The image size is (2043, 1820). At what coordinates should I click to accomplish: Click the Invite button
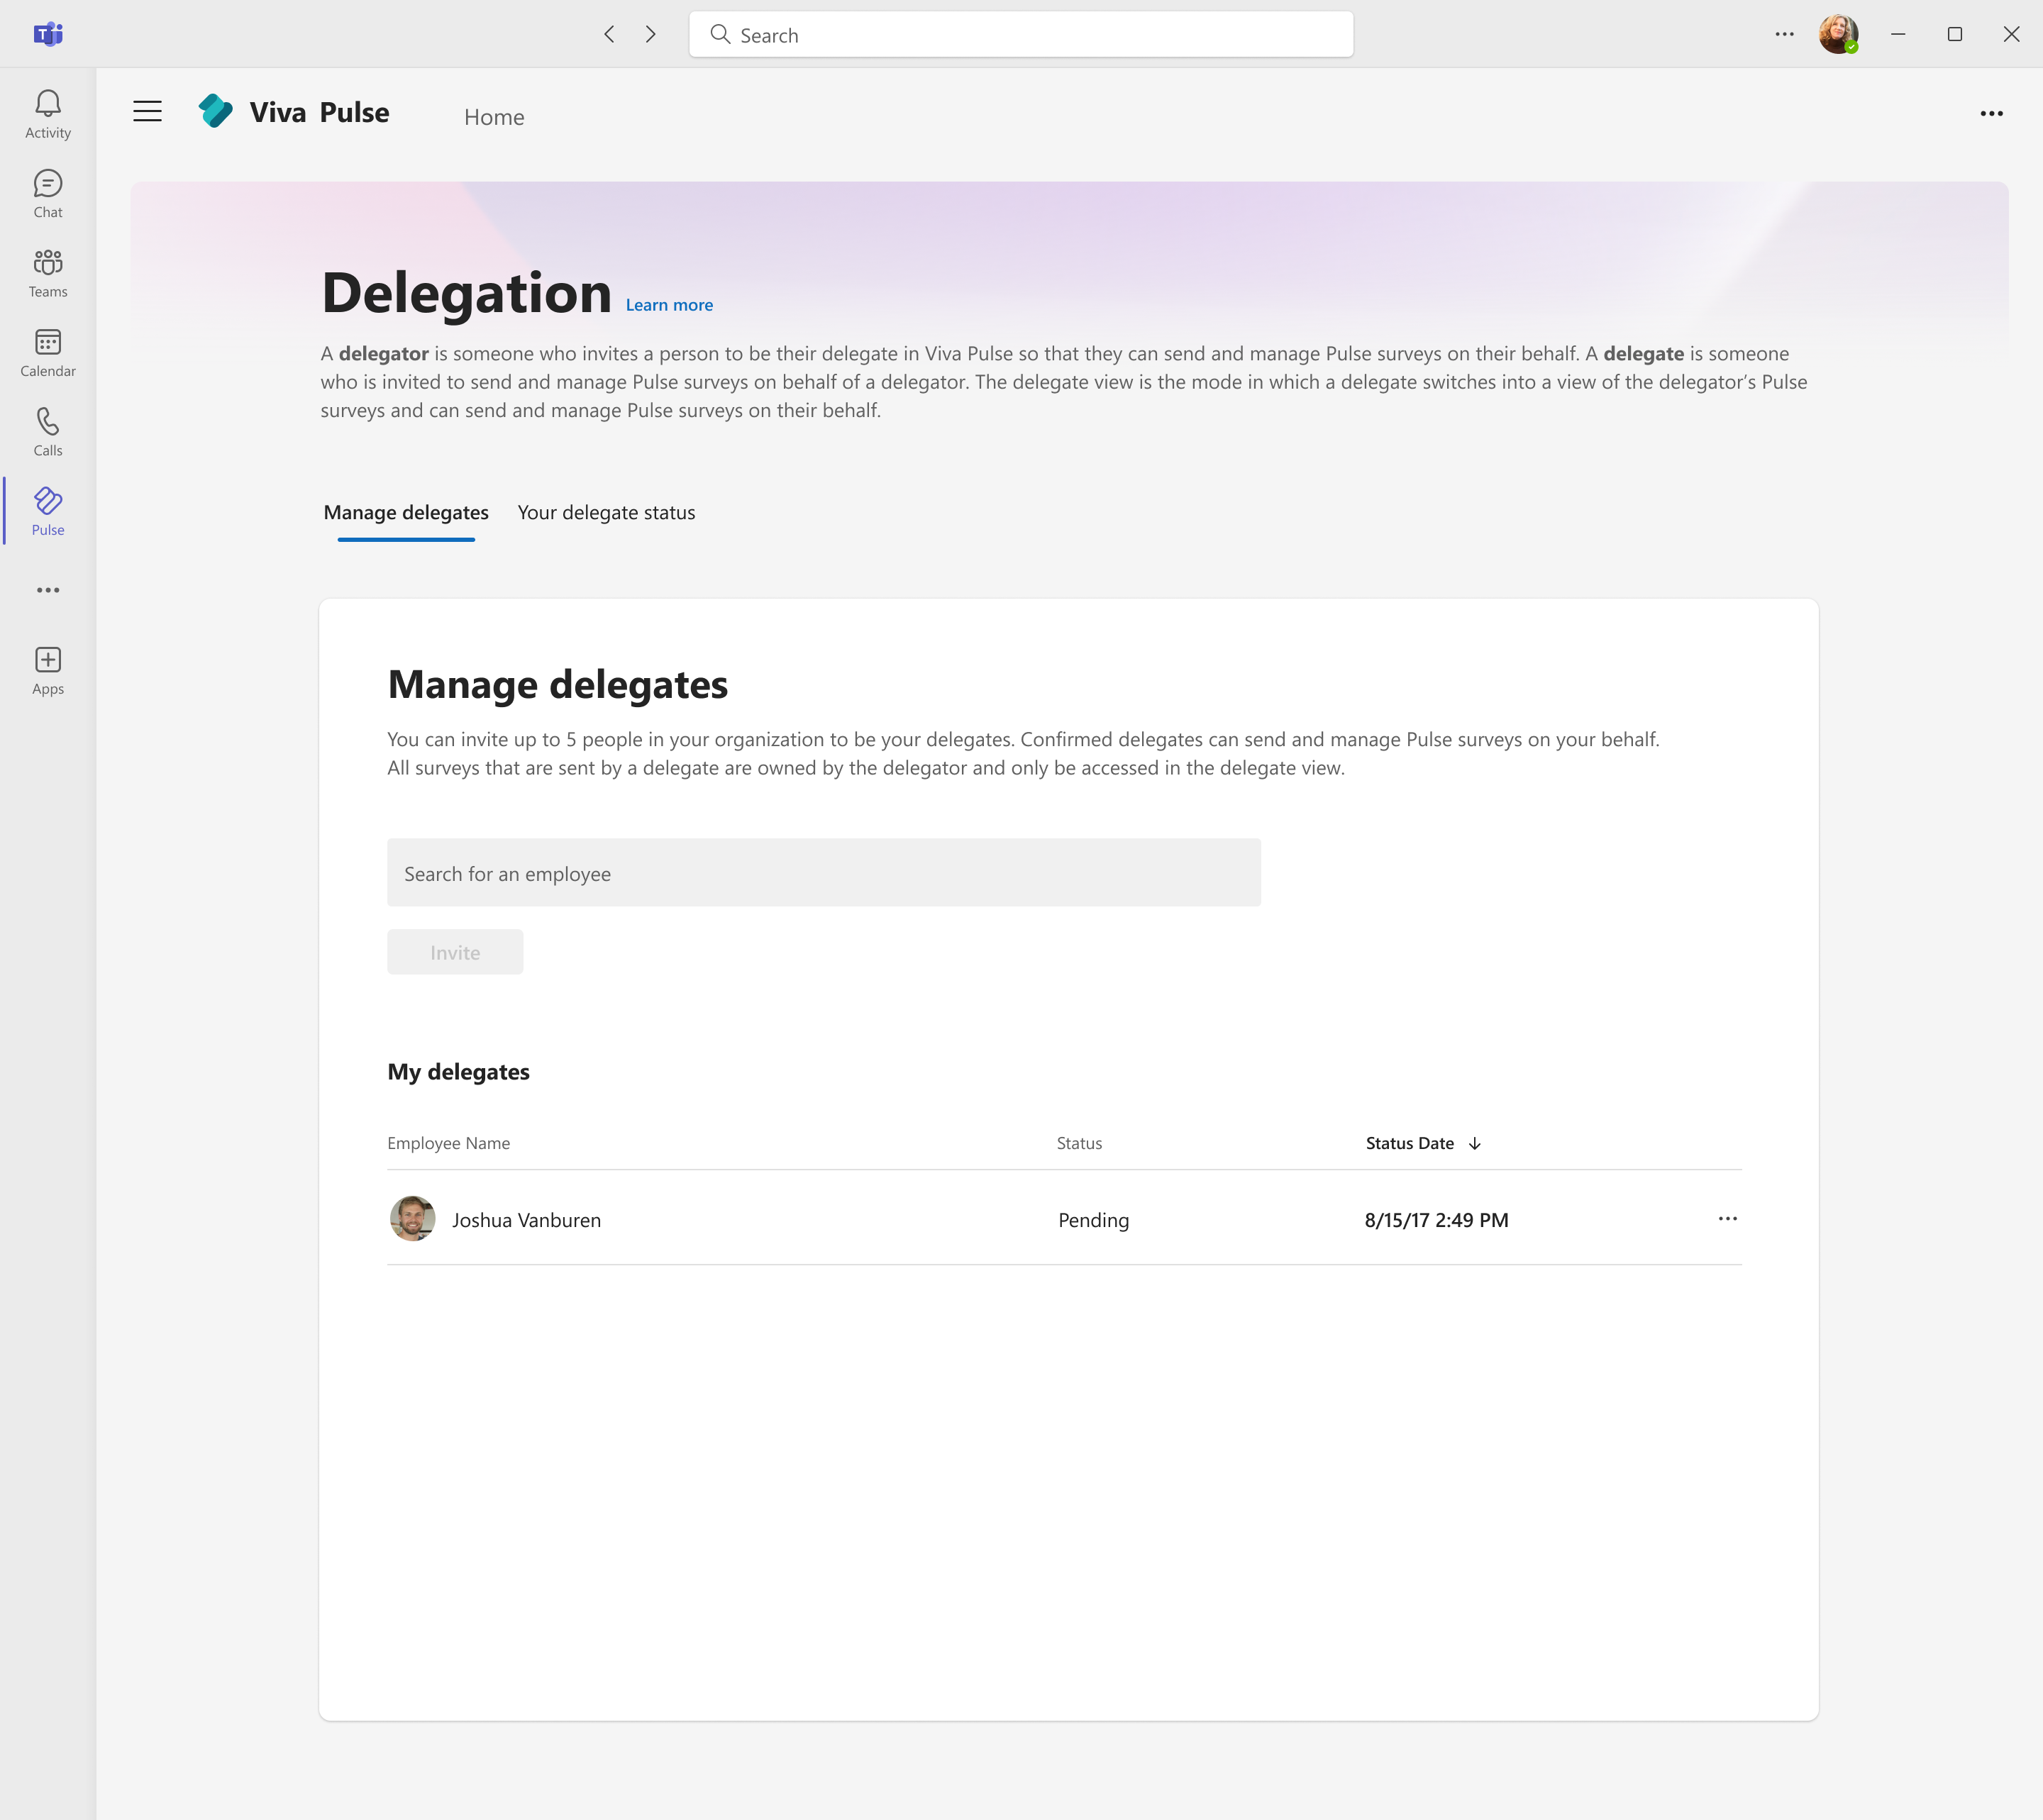(x=454, y=951)
